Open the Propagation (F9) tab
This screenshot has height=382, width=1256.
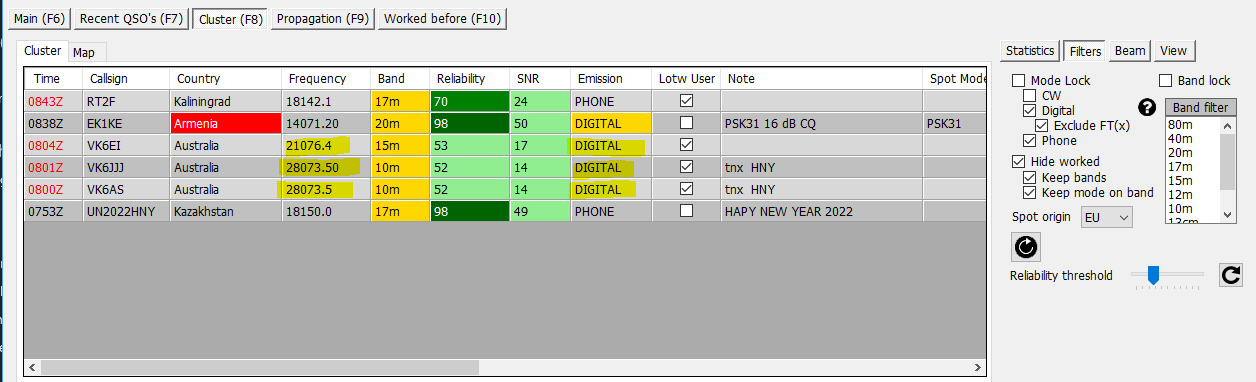(323, 18)
